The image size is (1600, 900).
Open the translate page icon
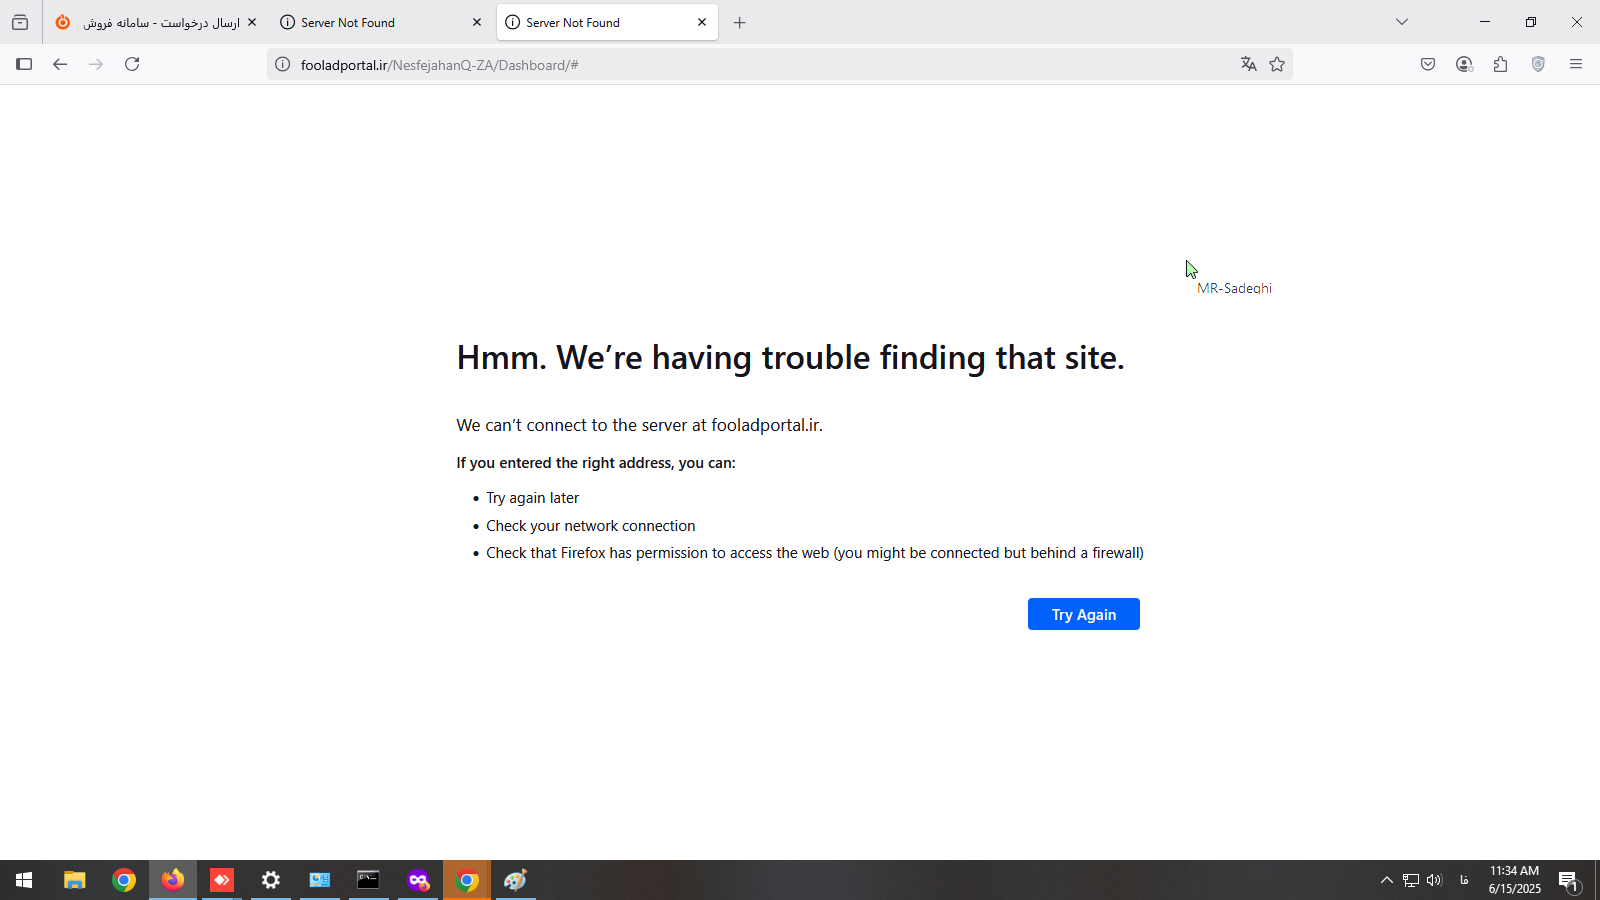click(x=1248, y=64)
